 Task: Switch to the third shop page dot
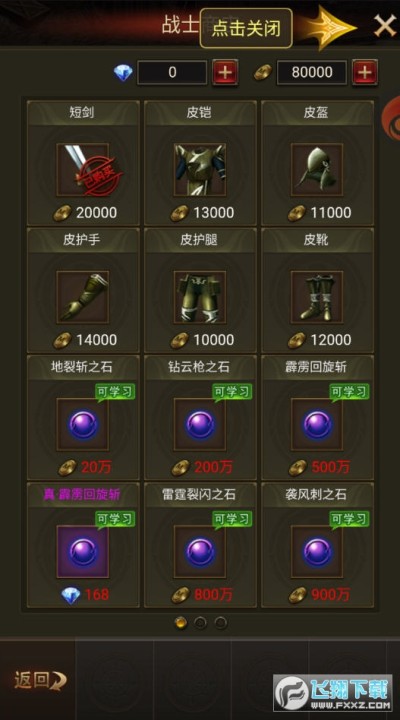[x=221, y=623]
